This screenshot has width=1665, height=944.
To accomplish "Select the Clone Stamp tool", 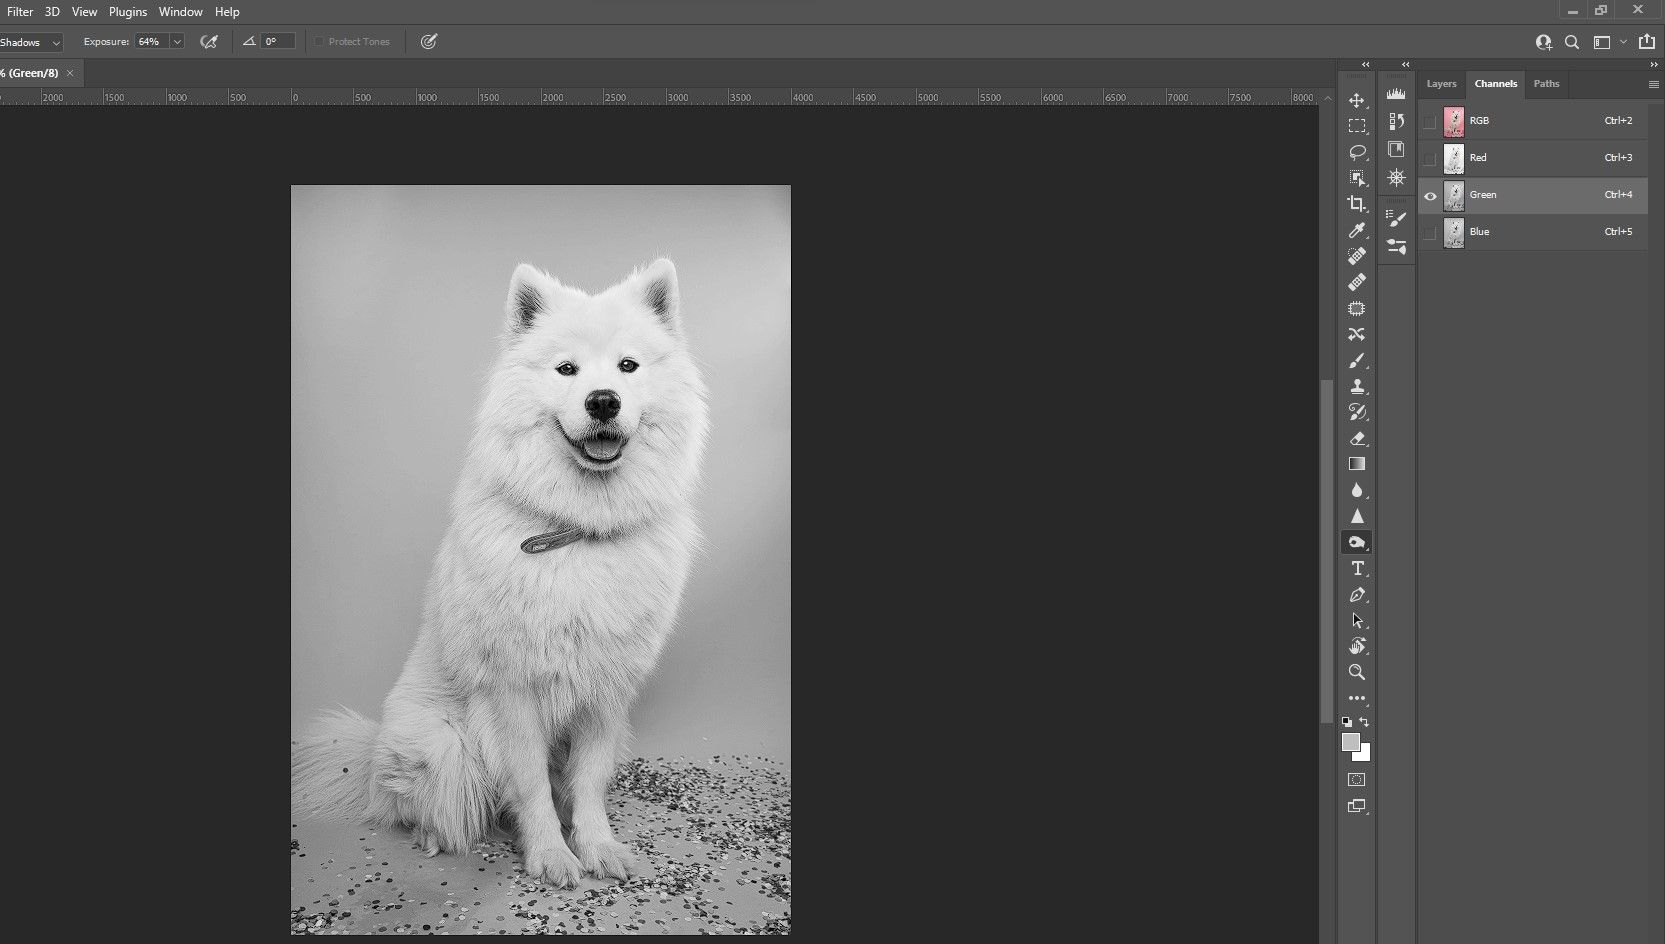I will (1357, 386).
